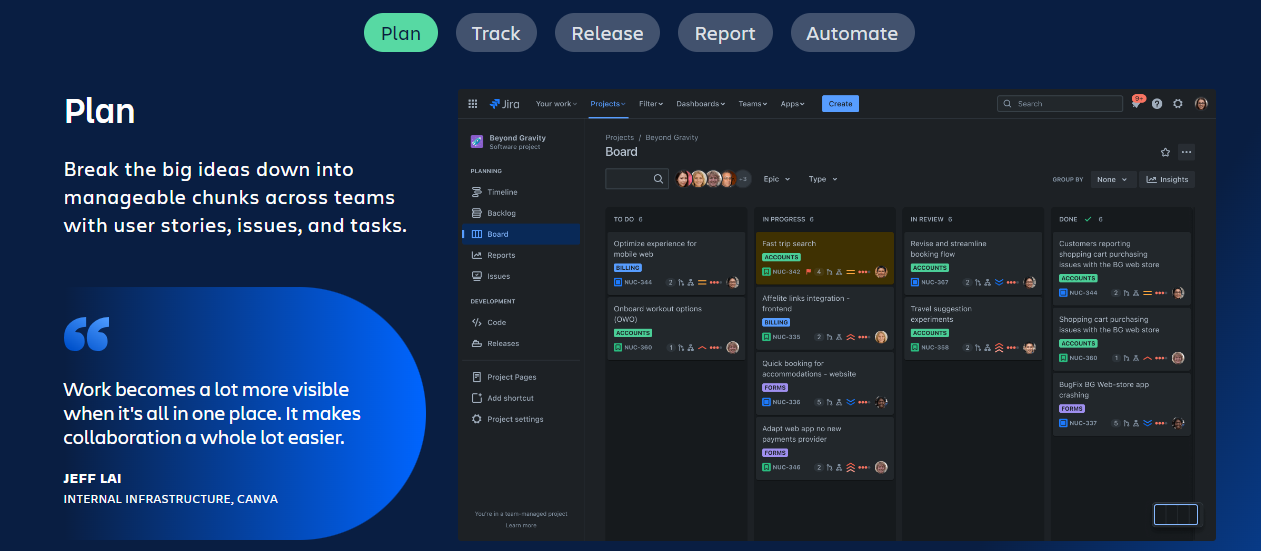
Task: Open the Filter dropdown menu
Action: click(652, 104)
